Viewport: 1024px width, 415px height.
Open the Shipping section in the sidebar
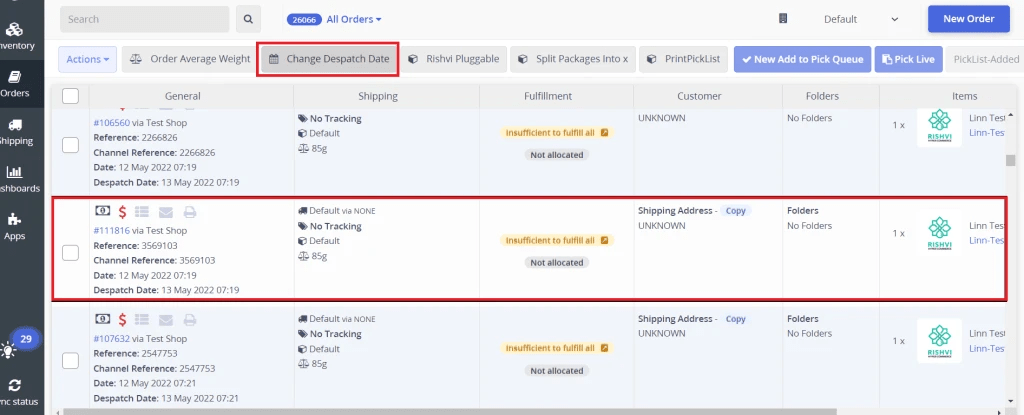point(16,132)
